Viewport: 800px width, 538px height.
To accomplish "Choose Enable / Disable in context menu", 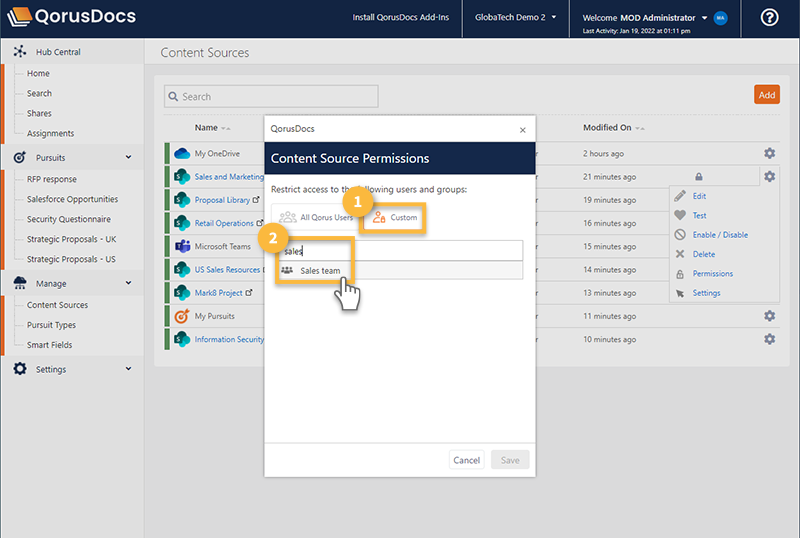I will (720, 235).
